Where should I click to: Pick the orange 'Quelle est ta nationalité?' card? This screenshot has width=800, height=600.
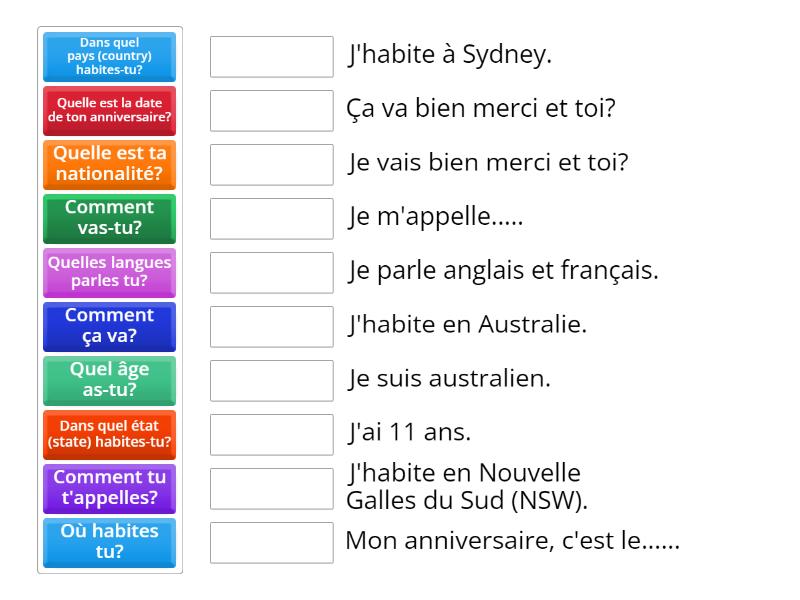click(109, 165)
